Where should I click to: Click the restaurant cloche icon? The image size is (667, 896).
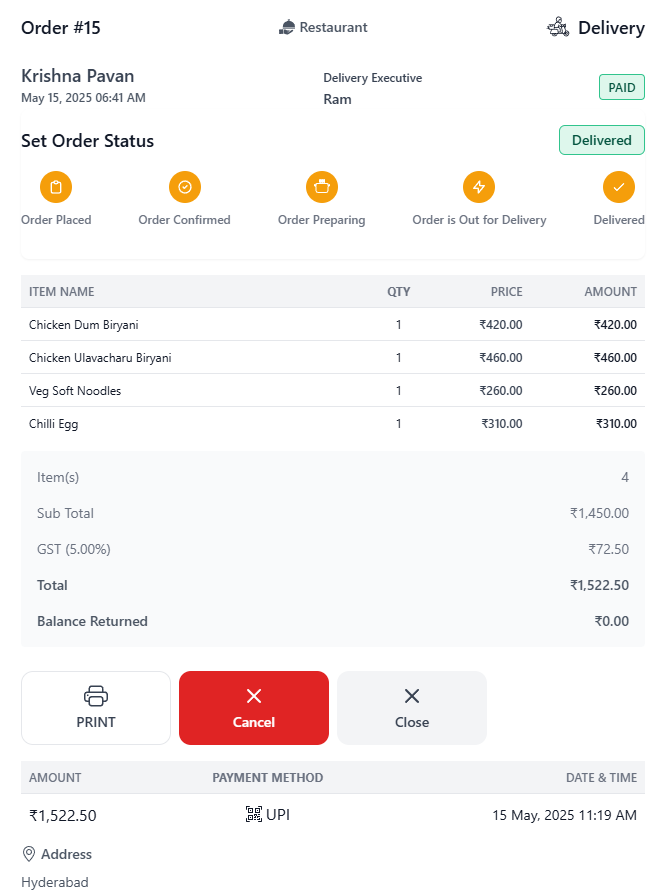pos(287,27)
